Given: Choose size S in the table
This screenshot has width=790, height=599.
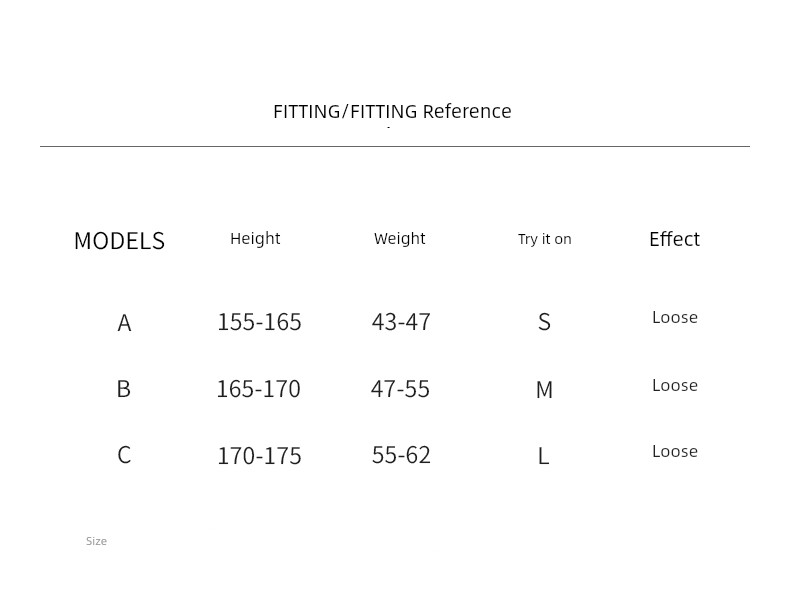Looking at the screenshot, I should tap(544, 322).
